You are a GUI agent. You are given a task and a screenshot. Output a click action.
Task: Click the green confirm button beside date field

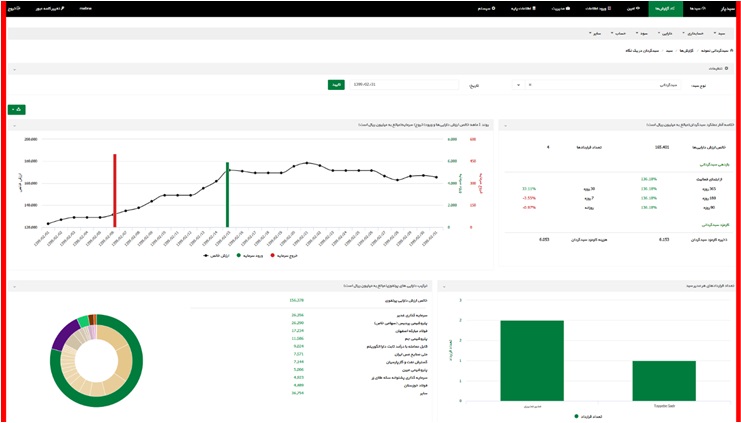click(x=336, y=85)
